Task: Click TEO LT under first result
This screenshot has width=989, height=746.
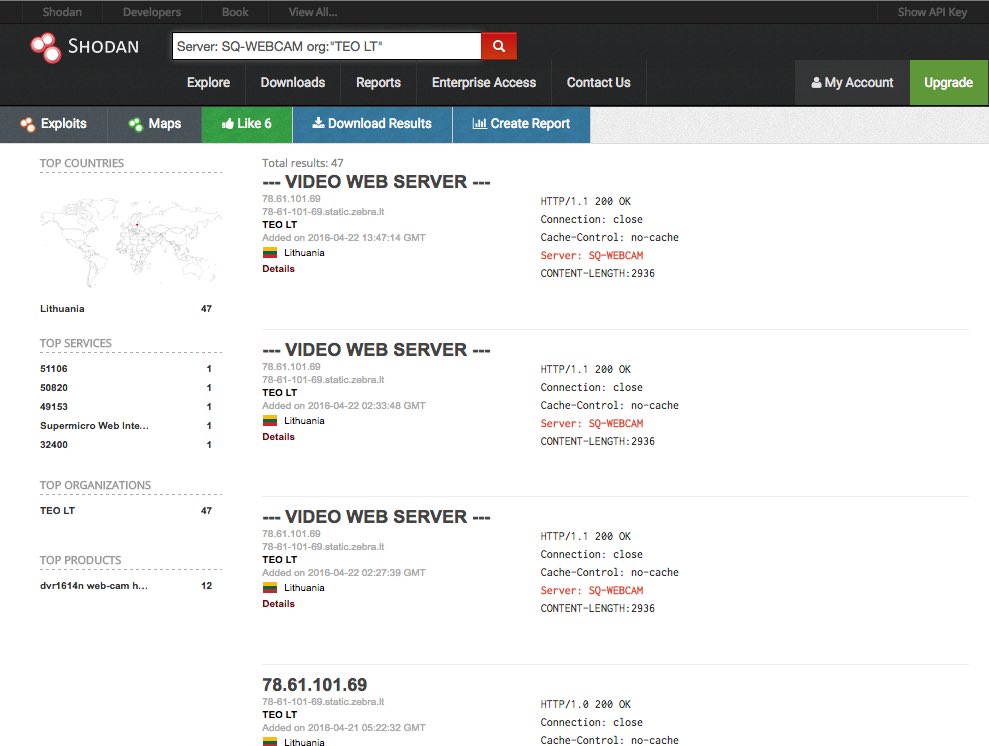Action: coord(279,224)
